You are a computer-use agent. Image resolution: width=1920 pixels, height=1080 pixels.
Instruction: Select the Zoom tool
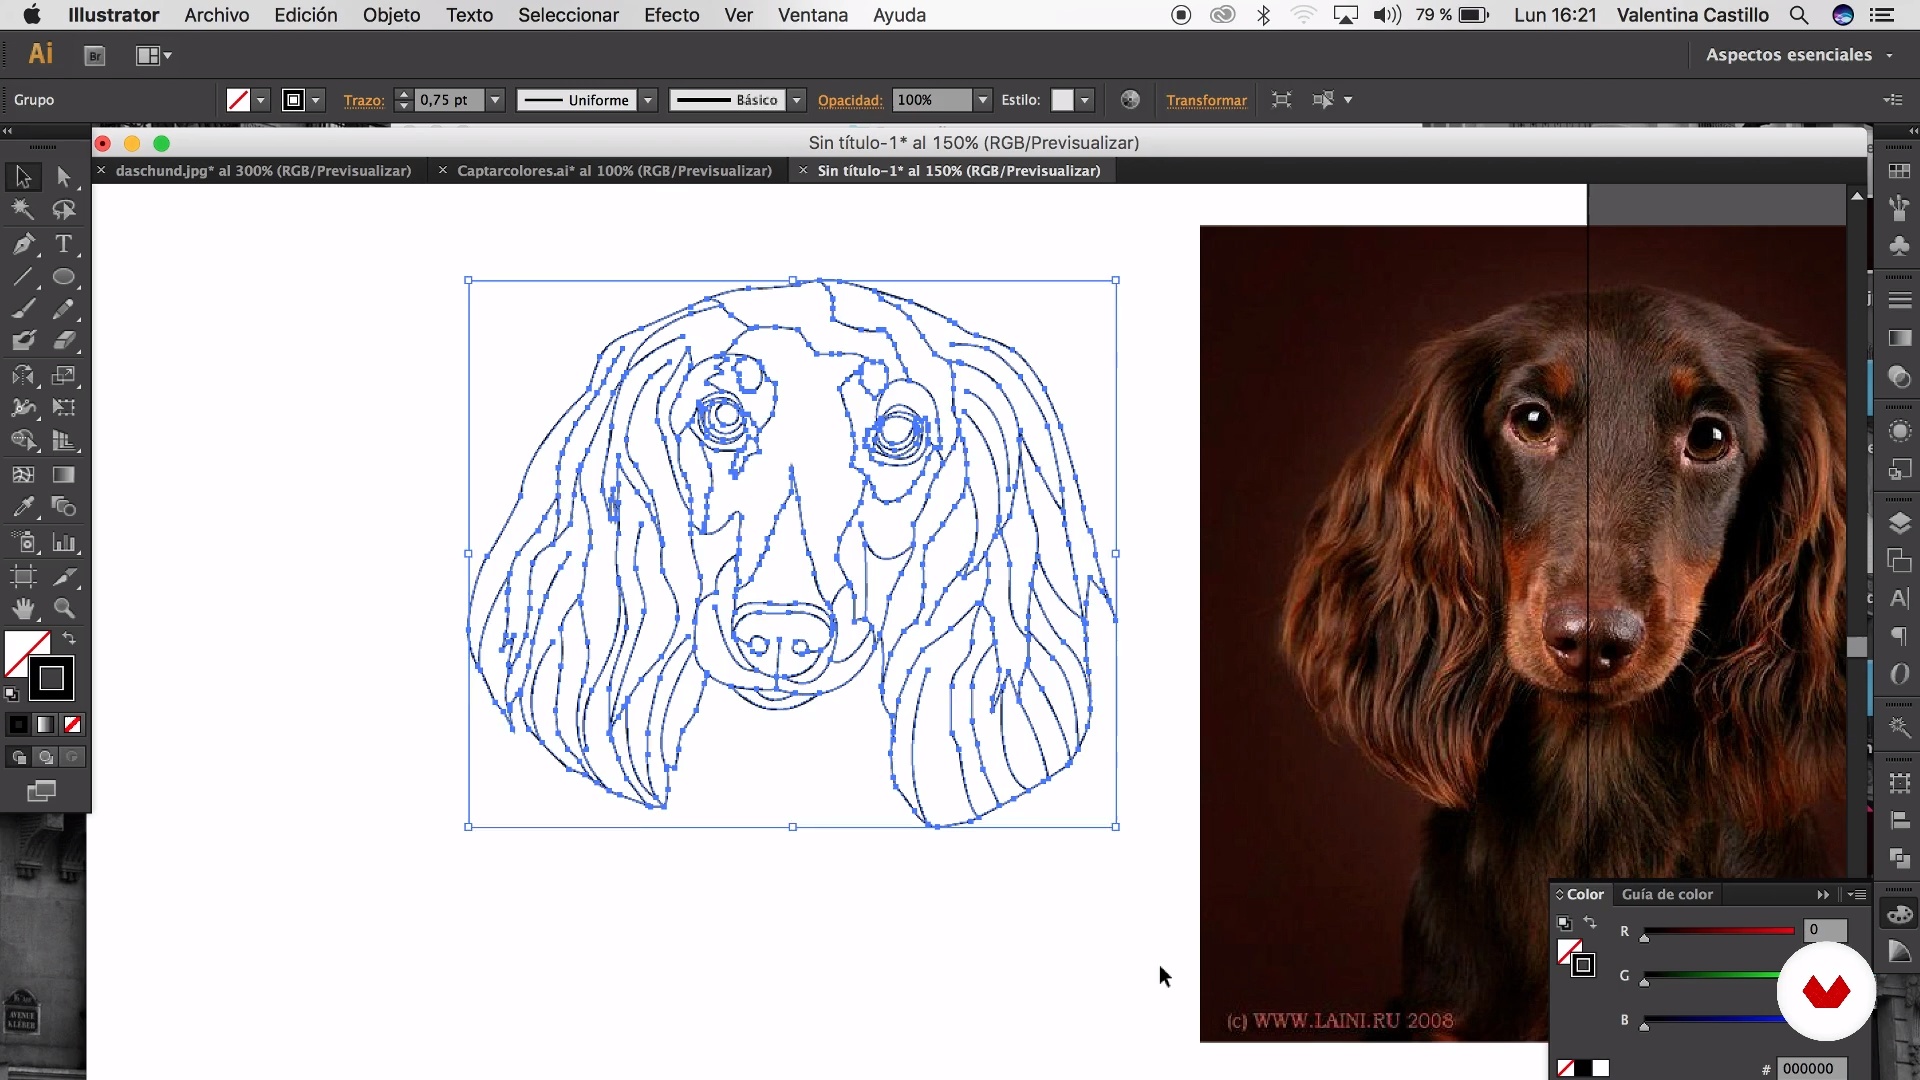(64, 609)
